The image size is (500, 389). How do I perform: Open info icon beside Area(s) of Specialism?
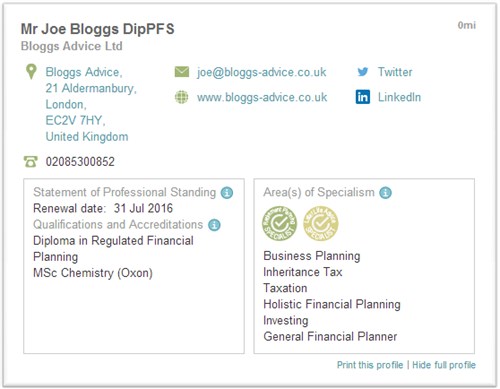[386, 193]
